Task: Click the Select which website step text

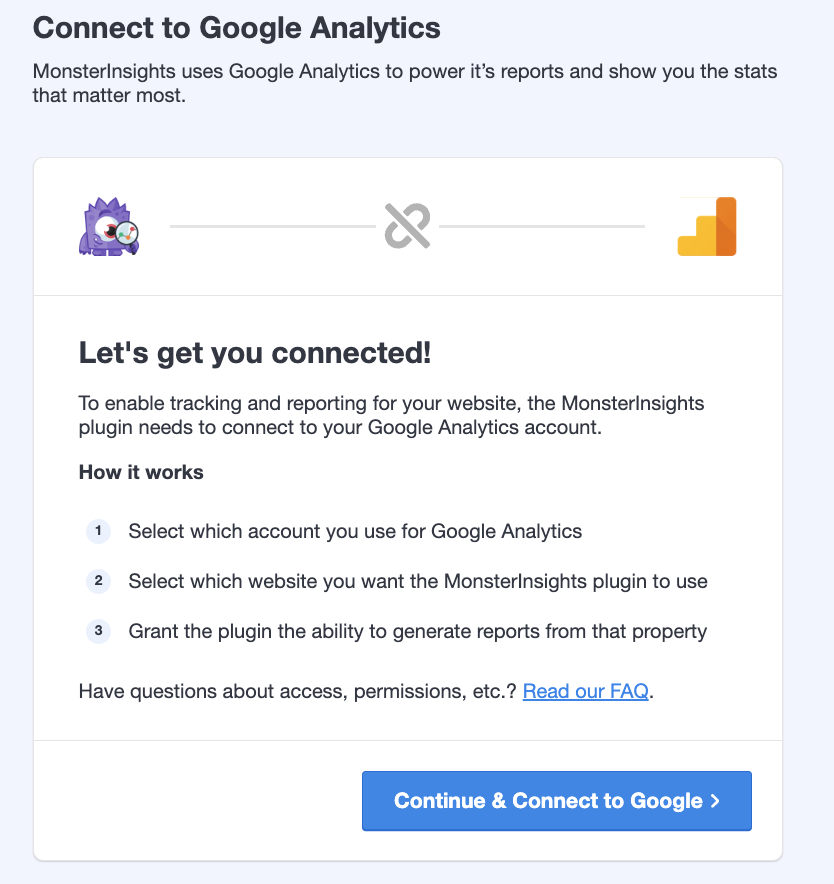Action: pyautogui.click(x=418, y=581)
